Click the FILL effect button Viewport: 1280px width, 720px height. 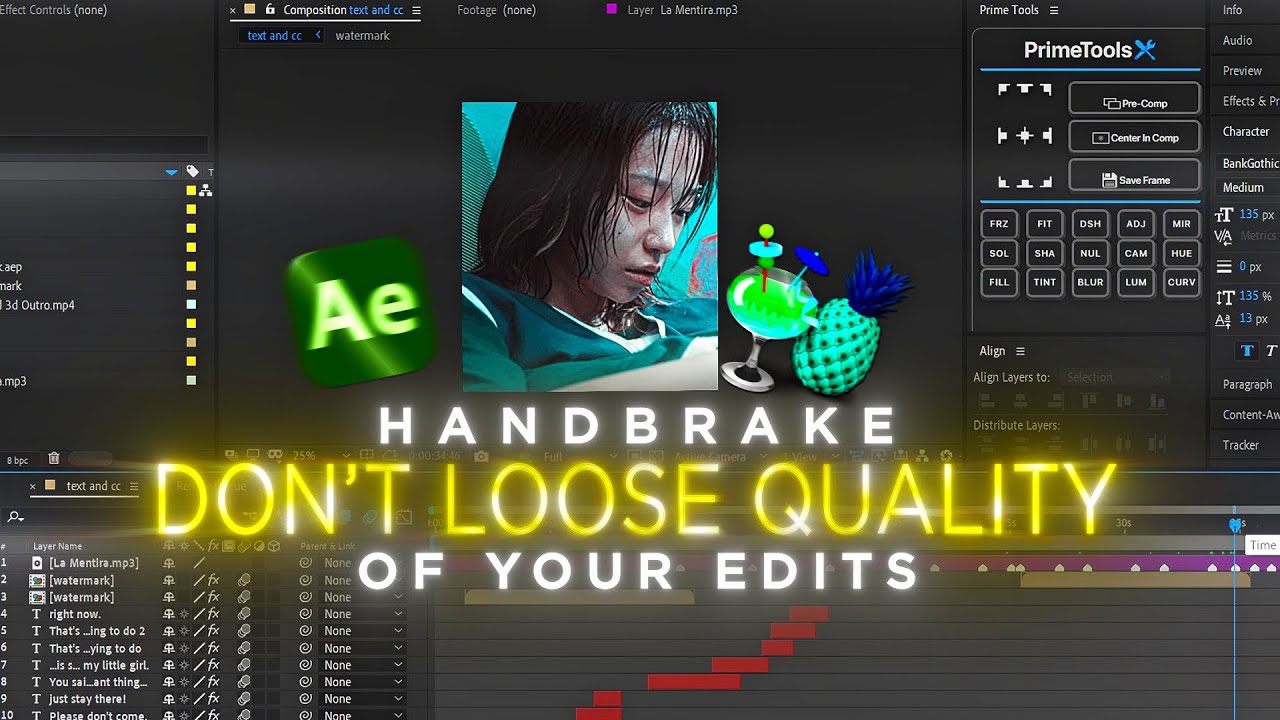point(999,282)
